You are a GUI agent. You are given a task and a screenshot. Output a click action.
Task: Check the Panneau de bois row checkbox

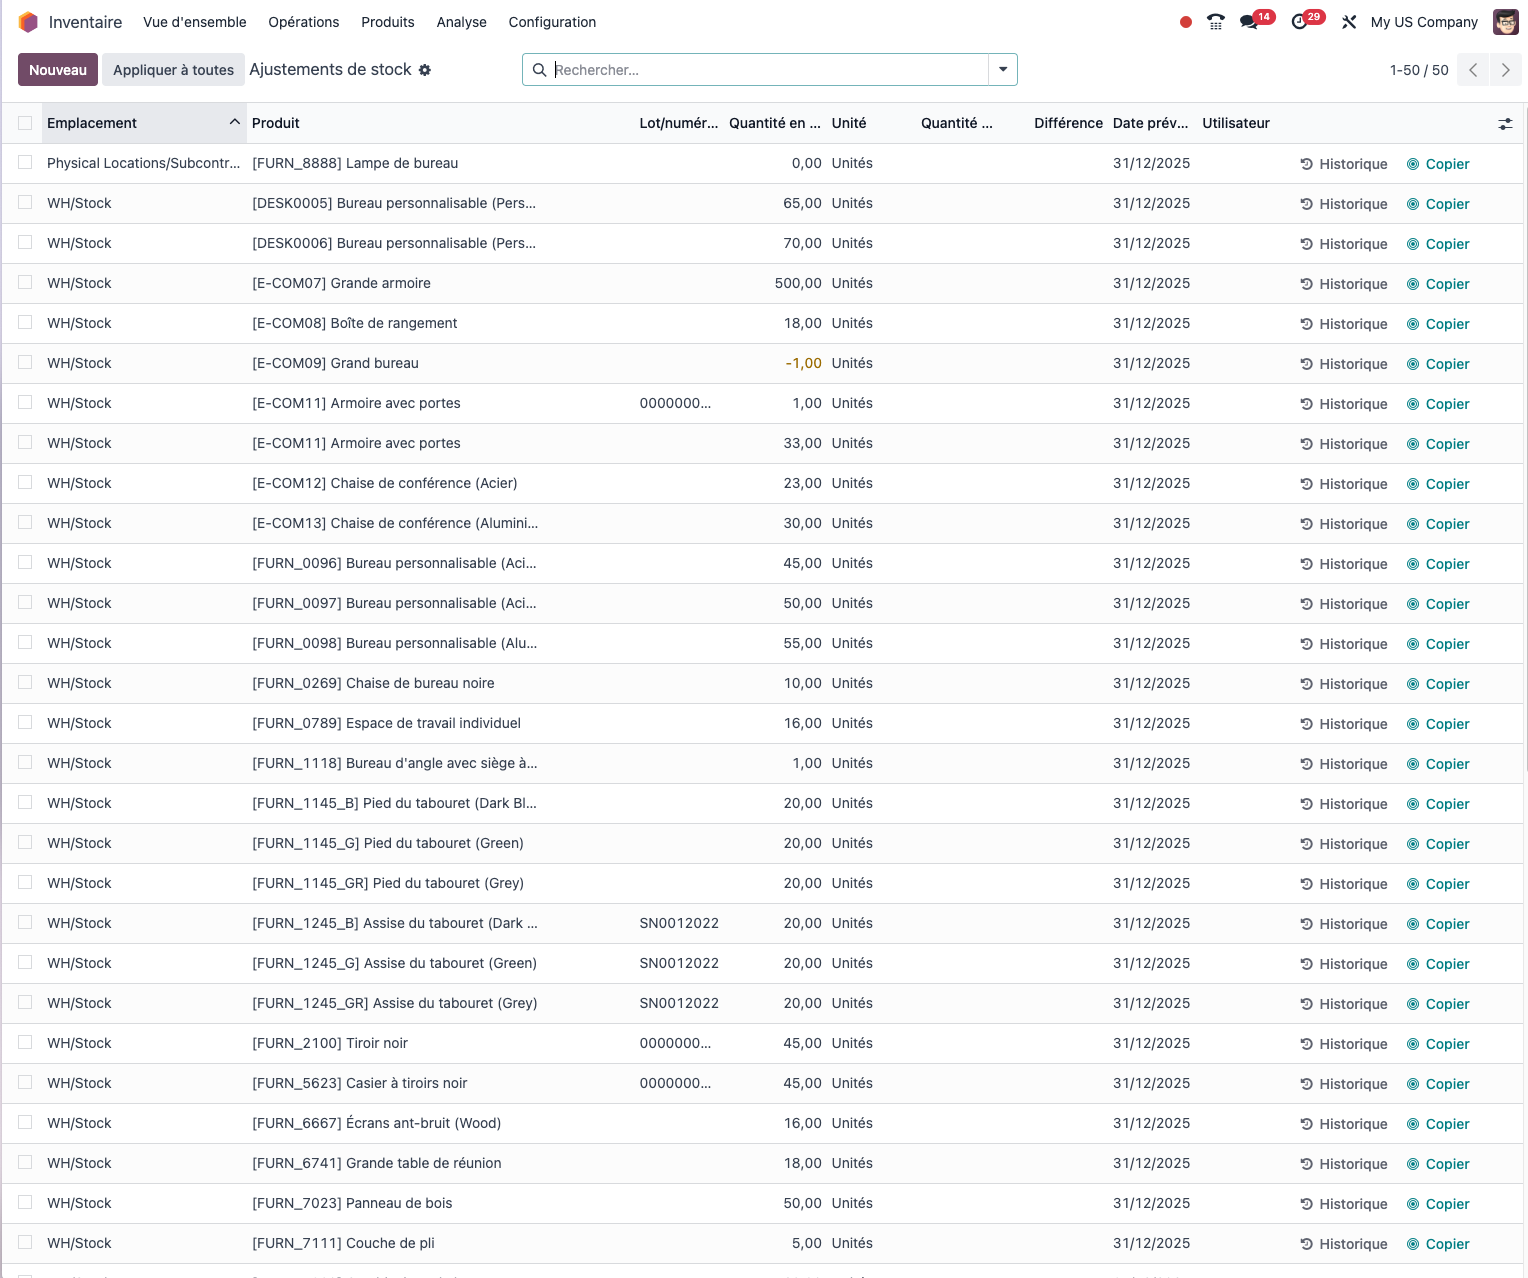25,1203
